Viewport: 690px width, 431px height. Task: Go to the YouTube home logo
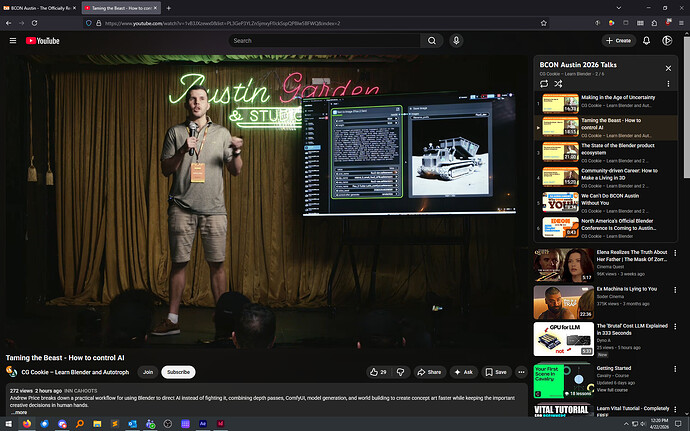(43, 41)
